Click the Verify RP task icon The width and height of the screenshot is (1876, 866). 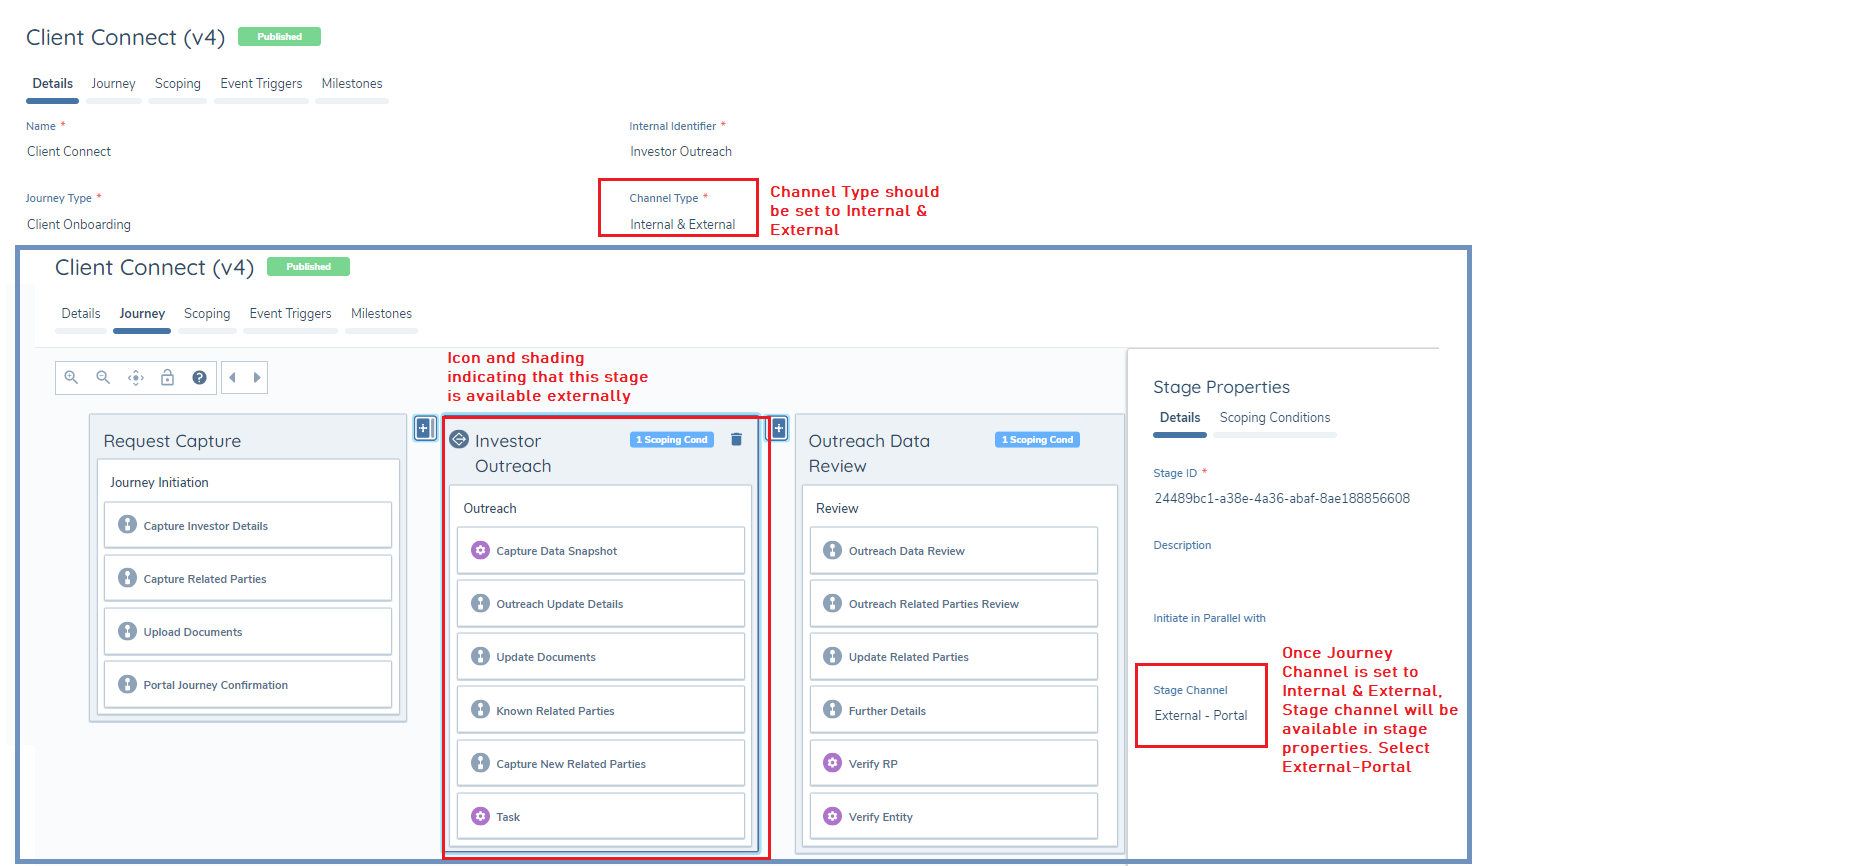pos(832,763)
